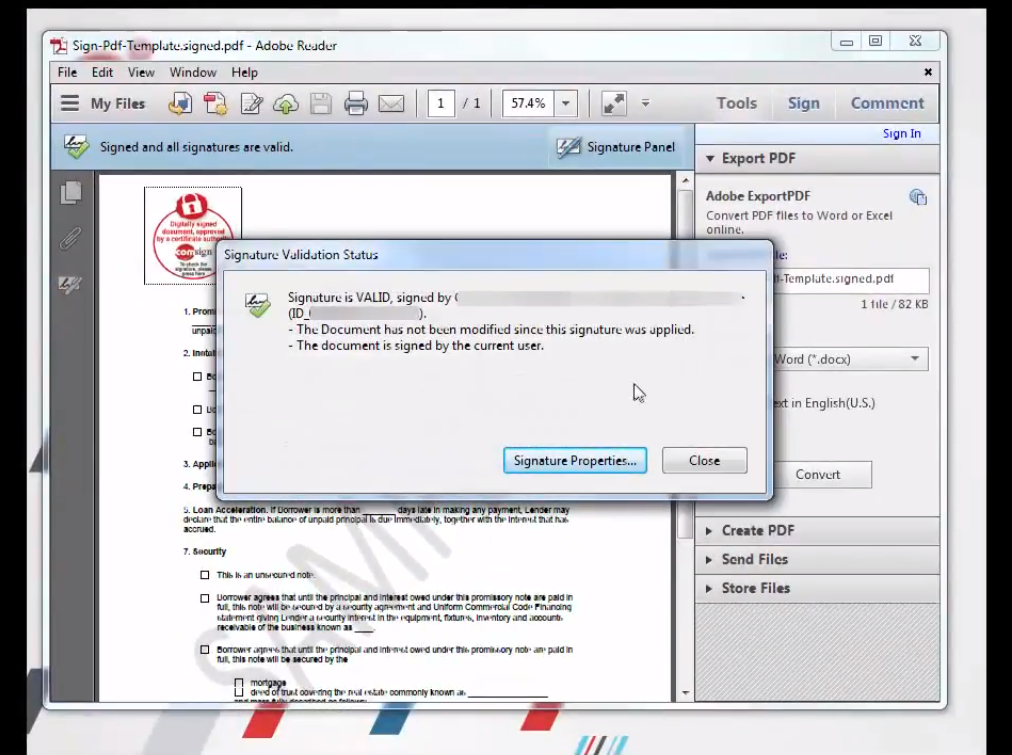Check the mortgage checkbox in the document
Viewport: 1012px width, 755px height.
click(x=238, y=682)
